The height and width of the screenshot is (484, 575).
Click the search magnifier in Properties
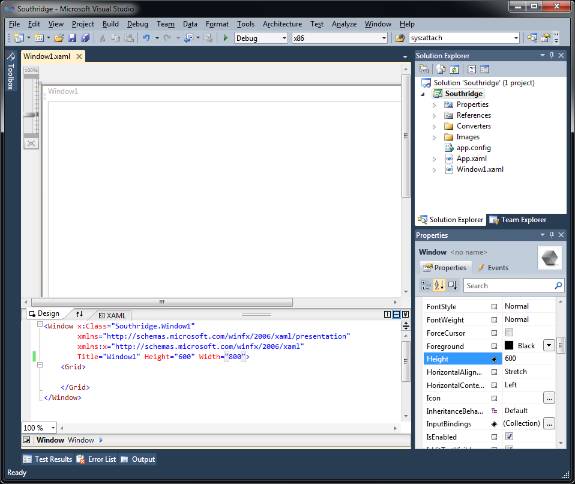point(558,285)
